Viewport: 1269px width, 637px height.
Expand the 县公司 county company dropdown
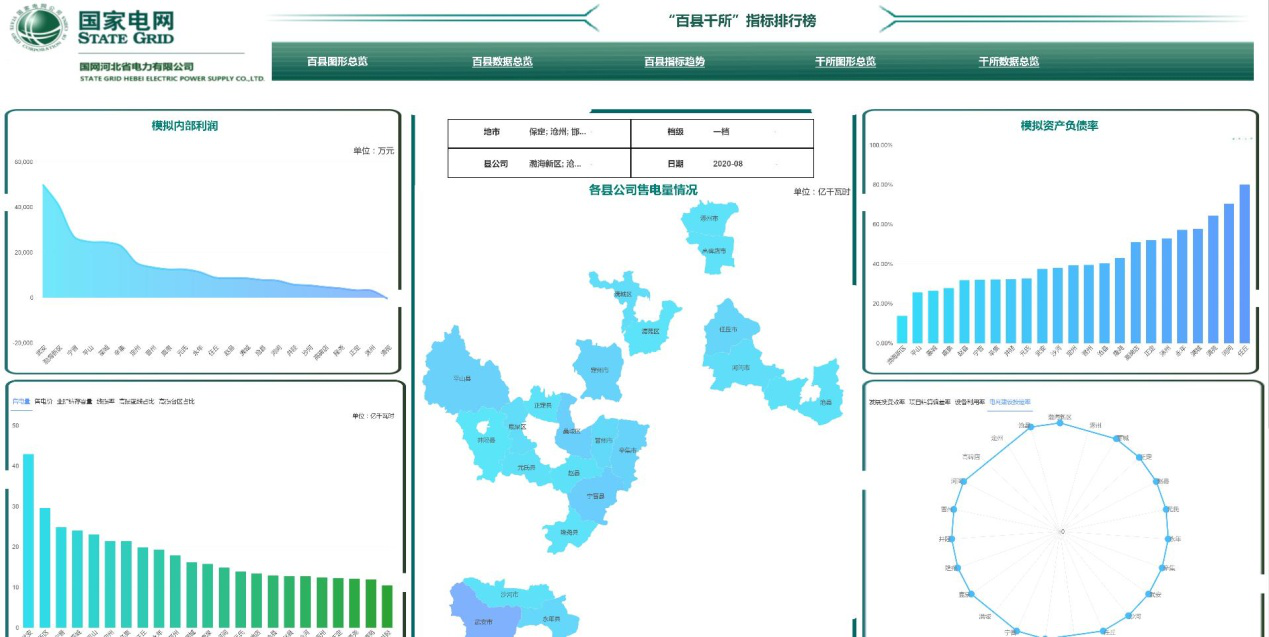tap(560, 164)
